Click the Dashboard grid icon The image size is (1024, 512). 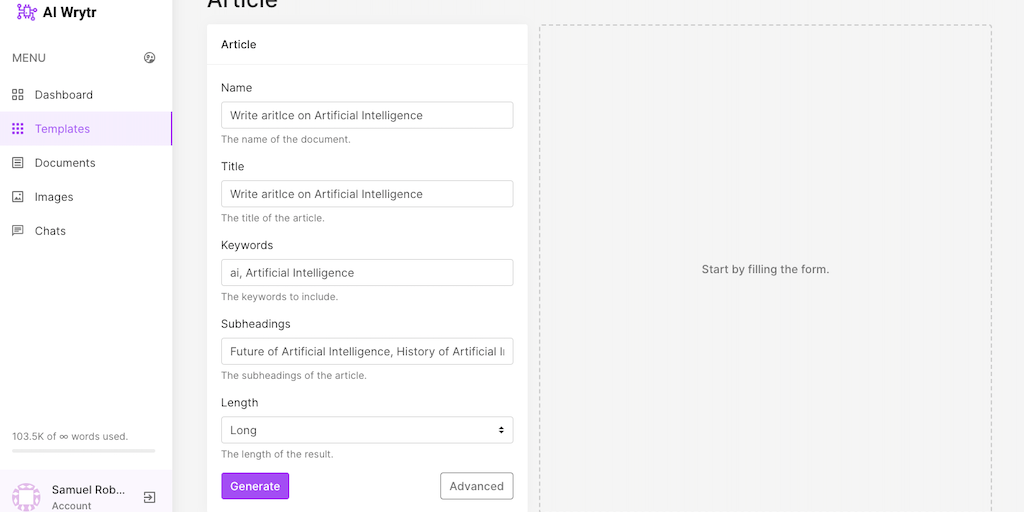coord(18,95)
